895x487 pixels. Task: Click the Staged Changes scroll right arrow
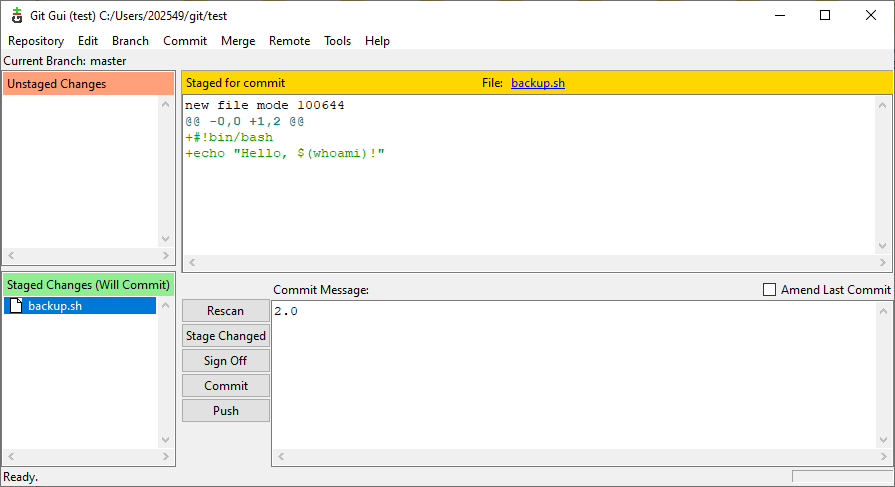pos(166,456)
